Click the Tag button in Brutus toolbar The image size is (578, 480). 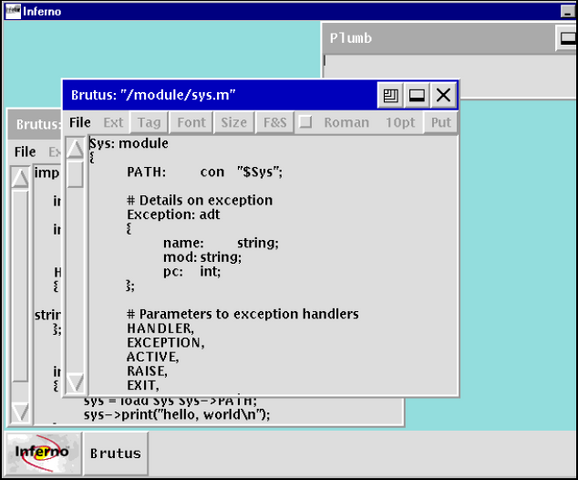(x=149, y=122)
